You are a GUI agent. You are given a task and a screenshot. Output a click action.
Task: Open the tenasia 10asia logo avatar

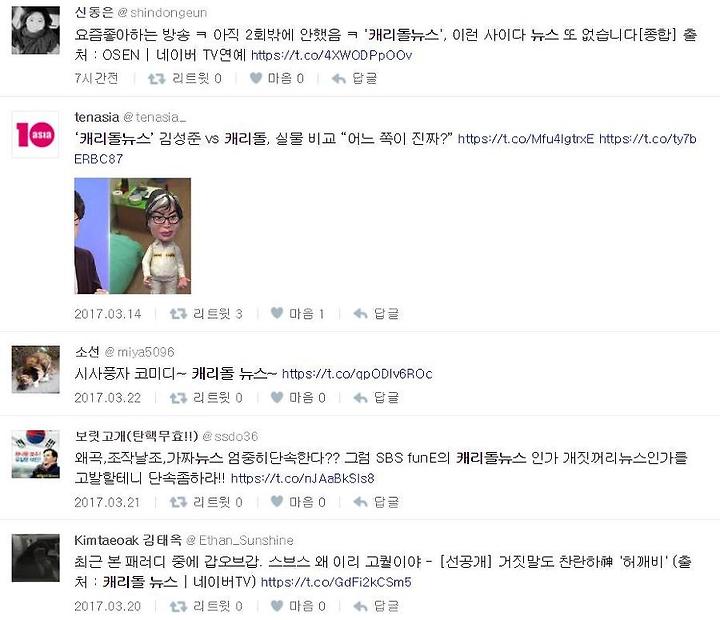click(35, 135)
